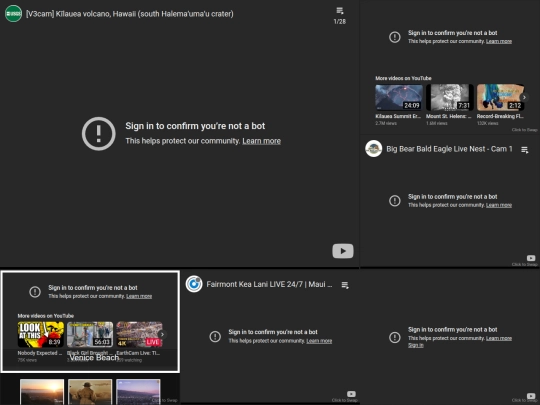Screen dimensions: 540x405
Task: Click Learn more in Fairmont Kea Lani player
Action: [x=319, y=341]
